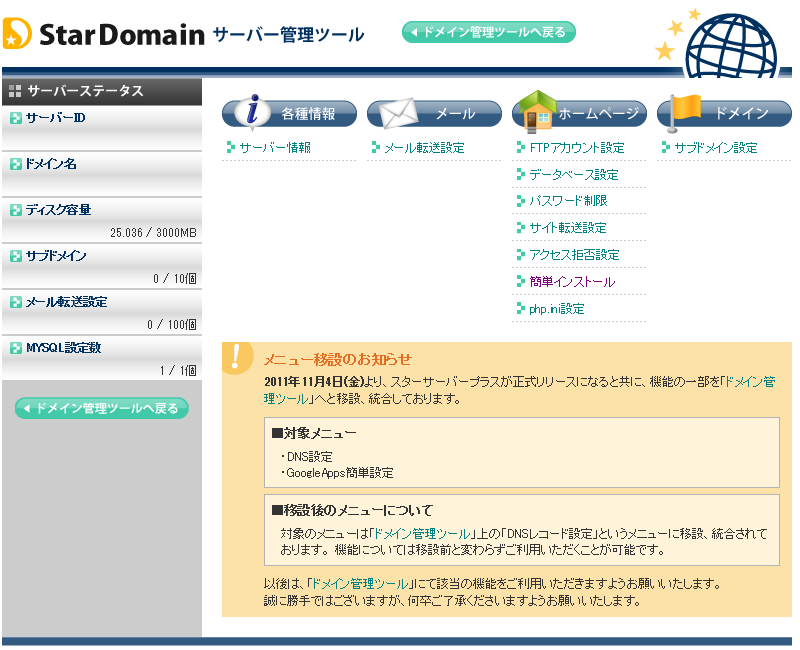The width and height of the screenshot is (800, 650).
Task: Expand the サブドメイン status row
Action: coord(16,256)
